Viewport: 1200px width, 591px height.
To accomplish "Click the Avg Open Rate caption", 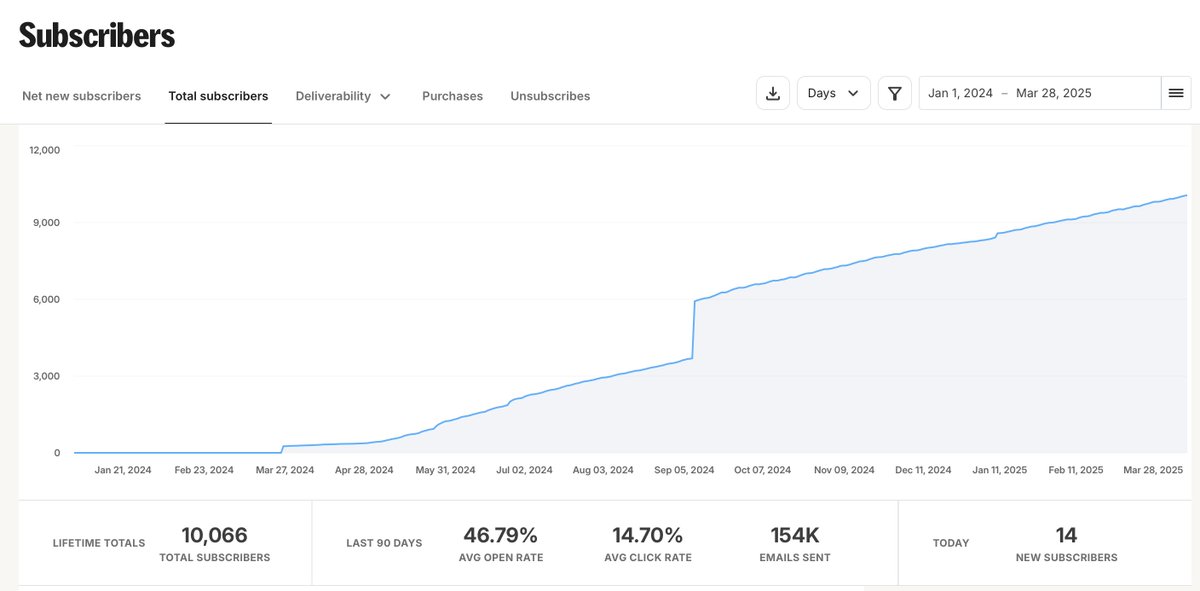I will point(503,558).
